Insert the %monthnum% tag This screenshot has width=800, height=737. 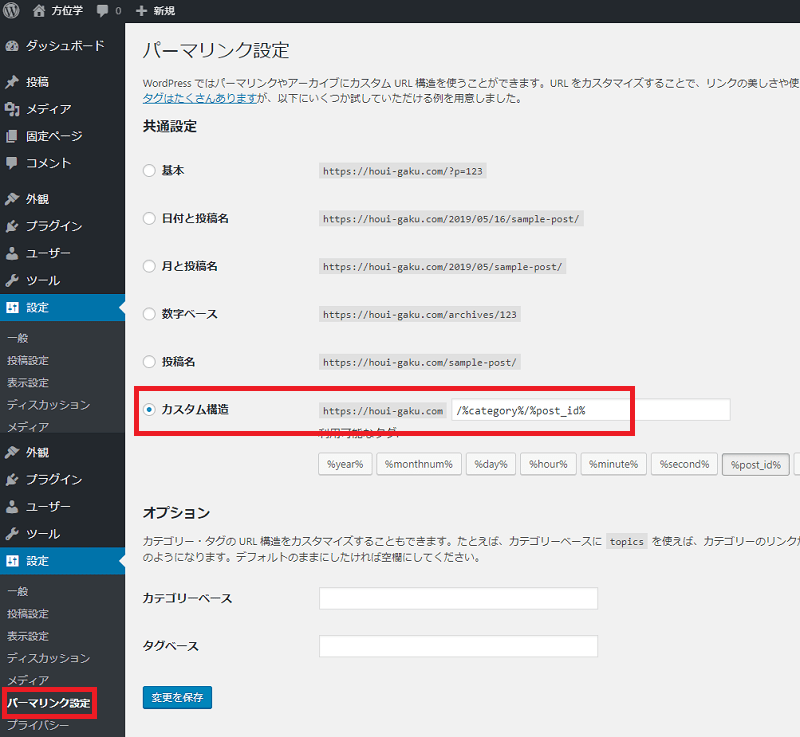point(418,464)
